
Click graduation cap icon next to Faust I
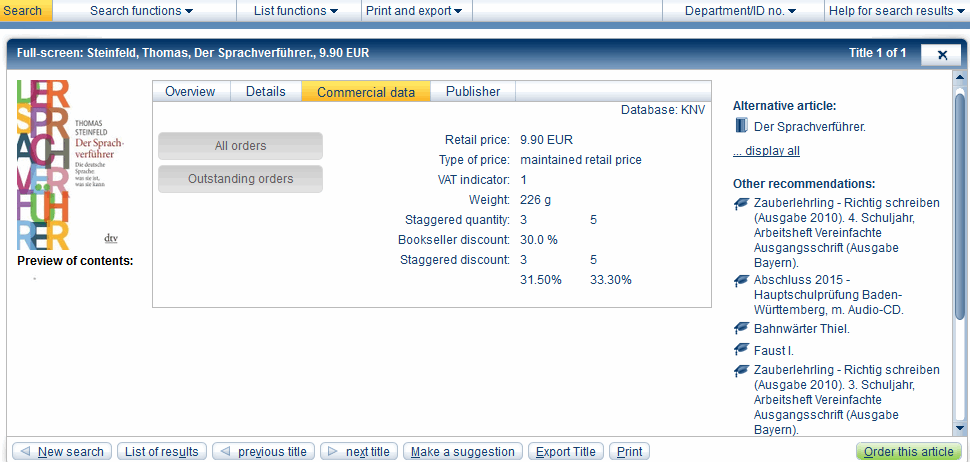[x=741, y=350]
